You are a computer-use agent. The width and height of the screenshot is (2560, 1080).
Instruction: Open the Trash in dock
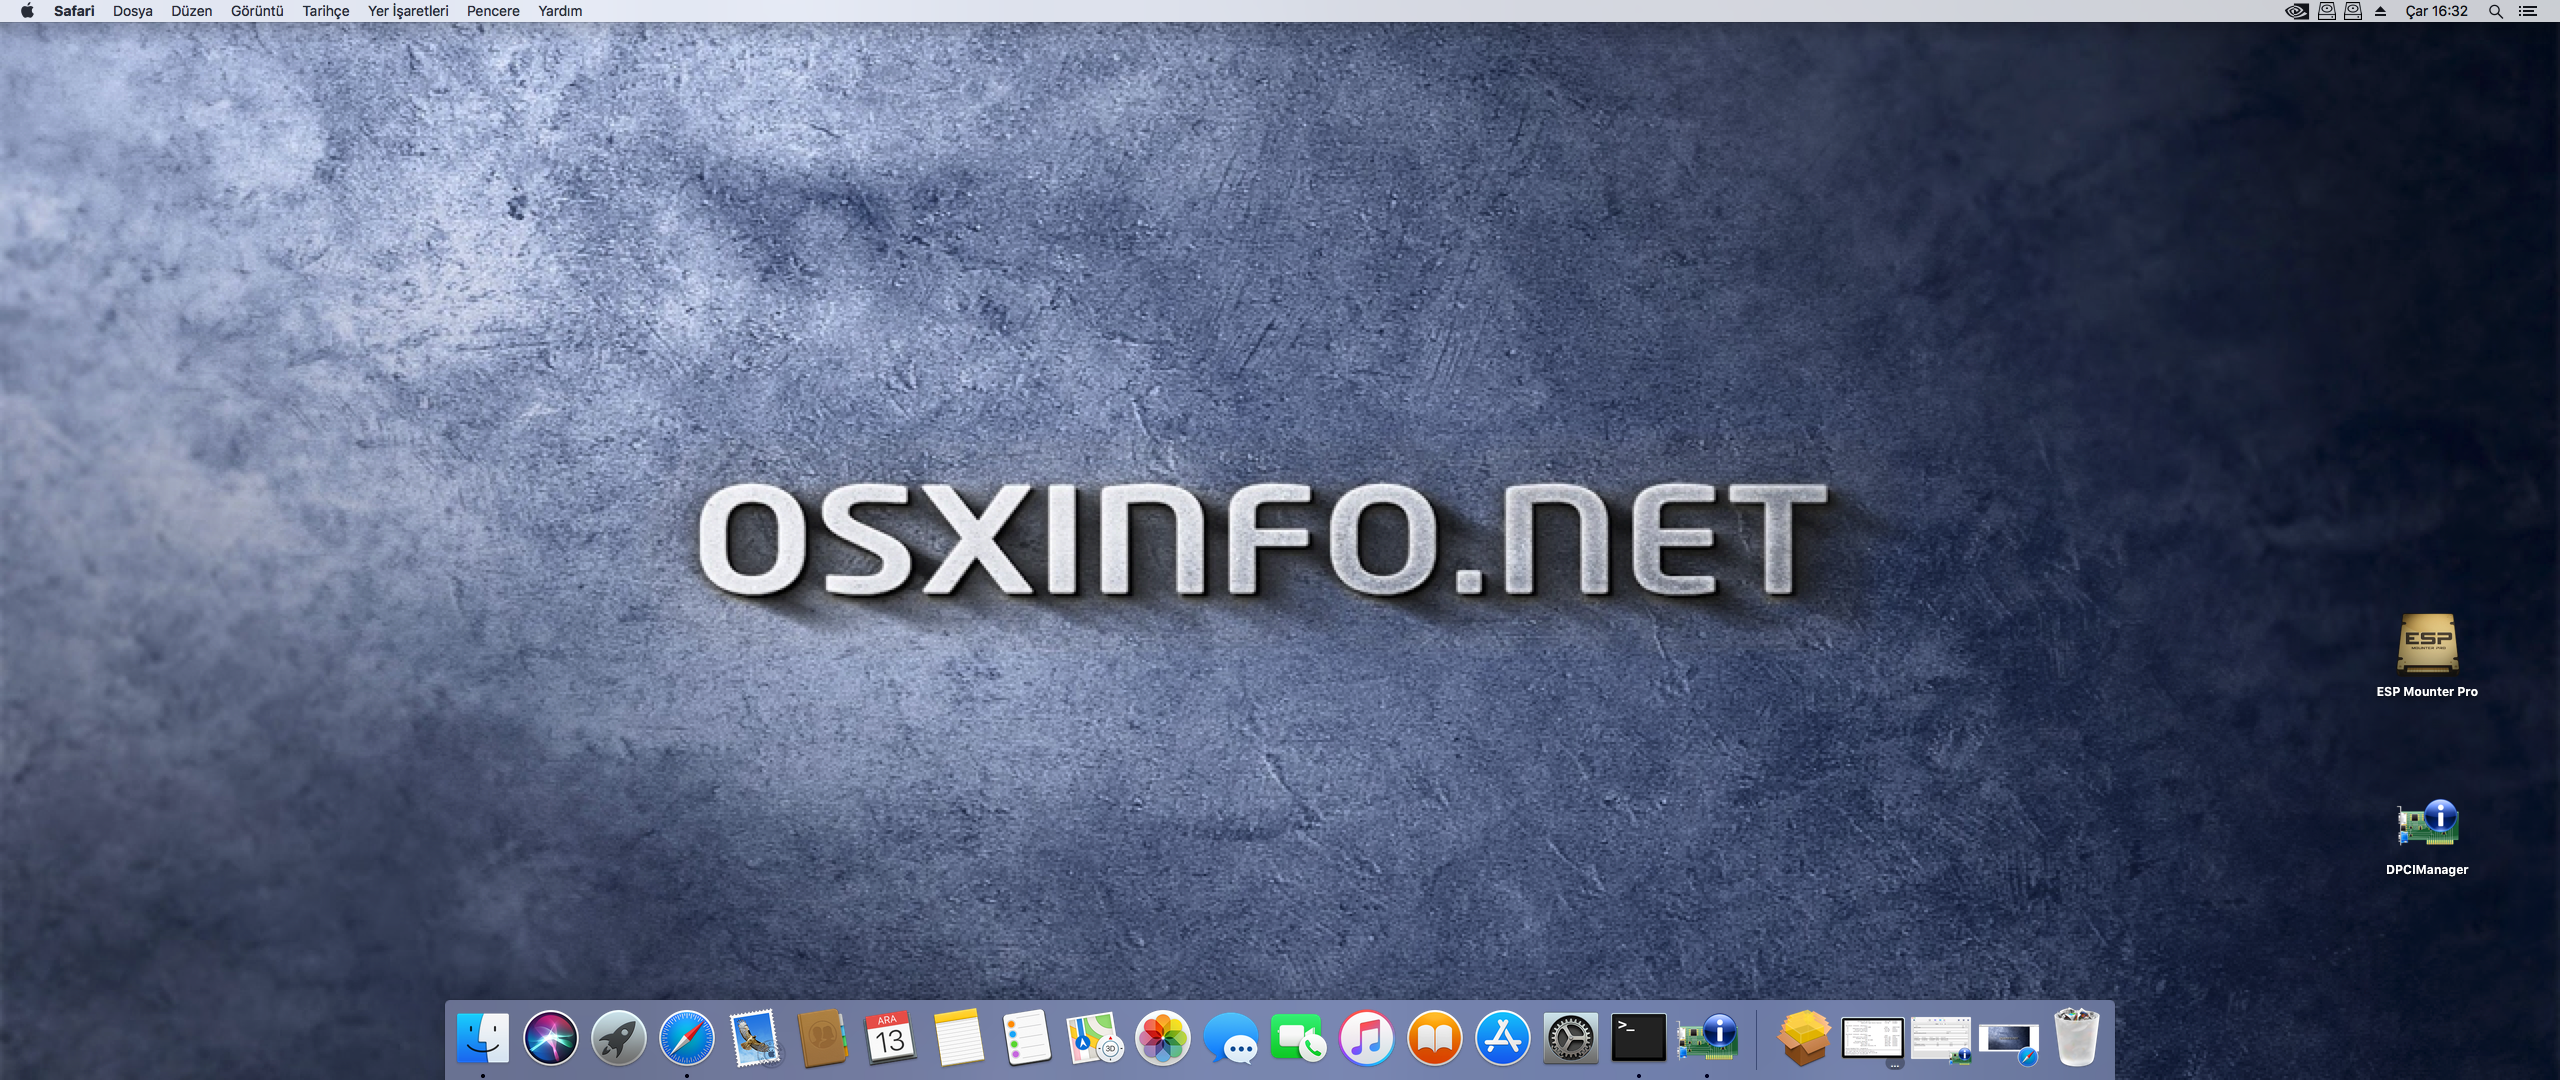[x=2076, y=1038]
